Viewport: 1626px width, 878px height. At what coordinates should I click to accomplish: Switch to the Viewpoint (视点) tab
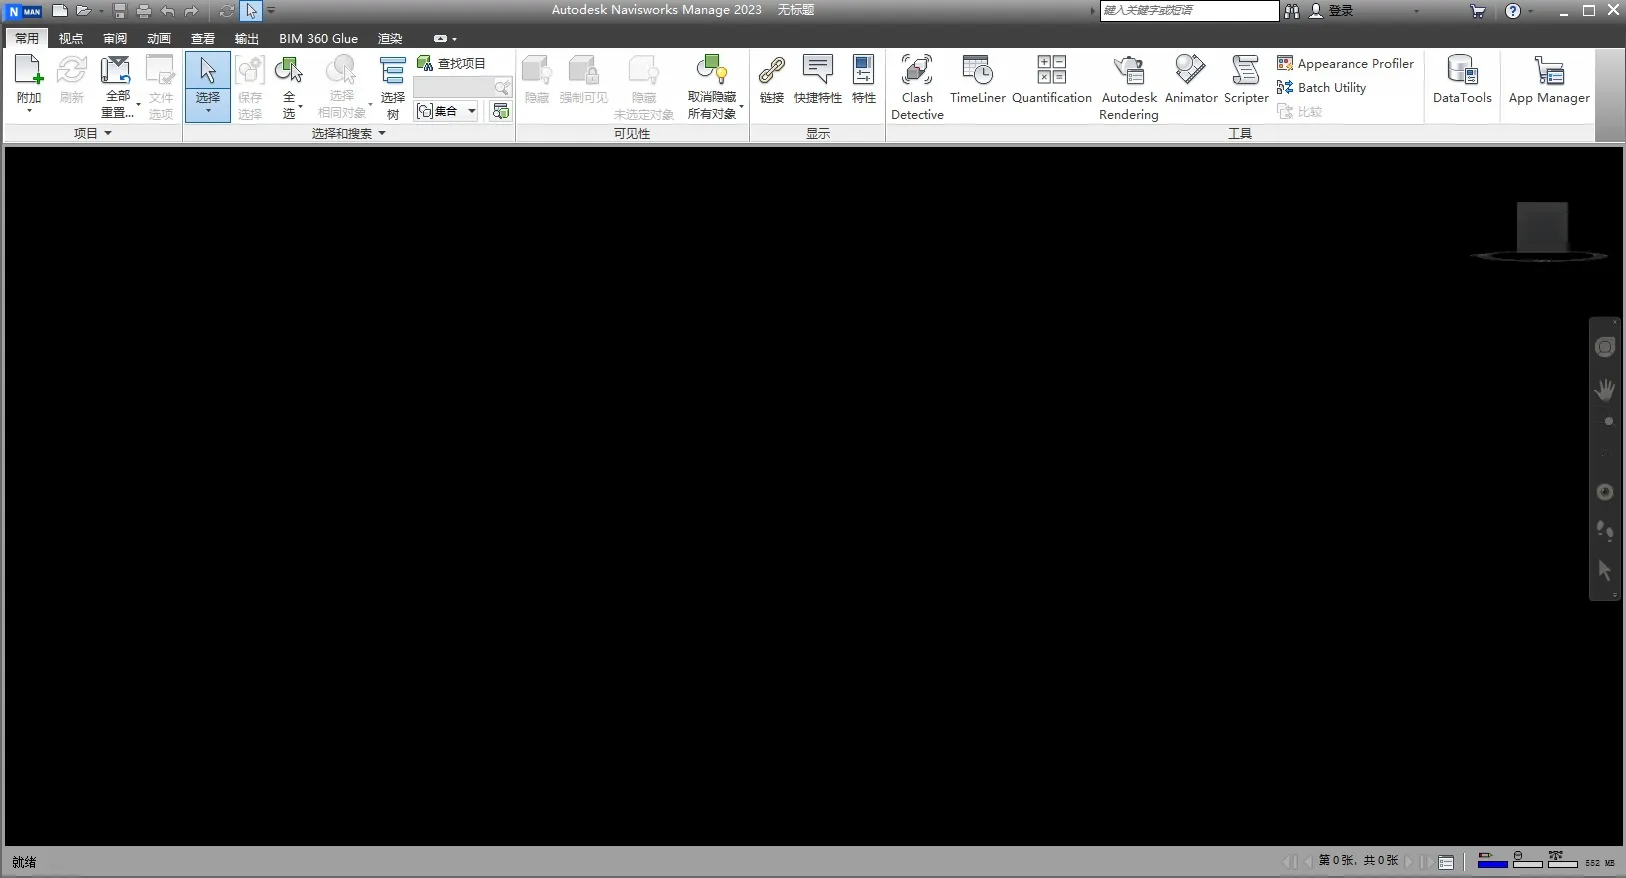click(71, 38)
